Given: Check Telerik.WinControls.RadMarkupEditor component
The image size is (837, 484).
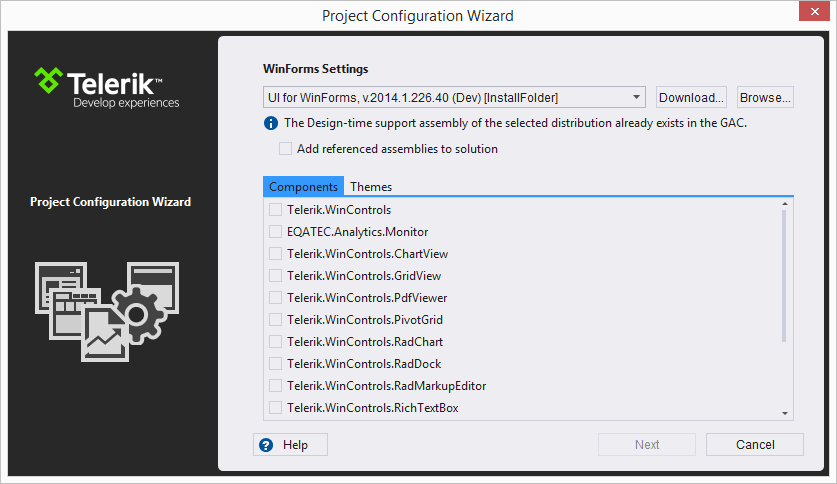Looking at the screenshot, I should (275, 385).
